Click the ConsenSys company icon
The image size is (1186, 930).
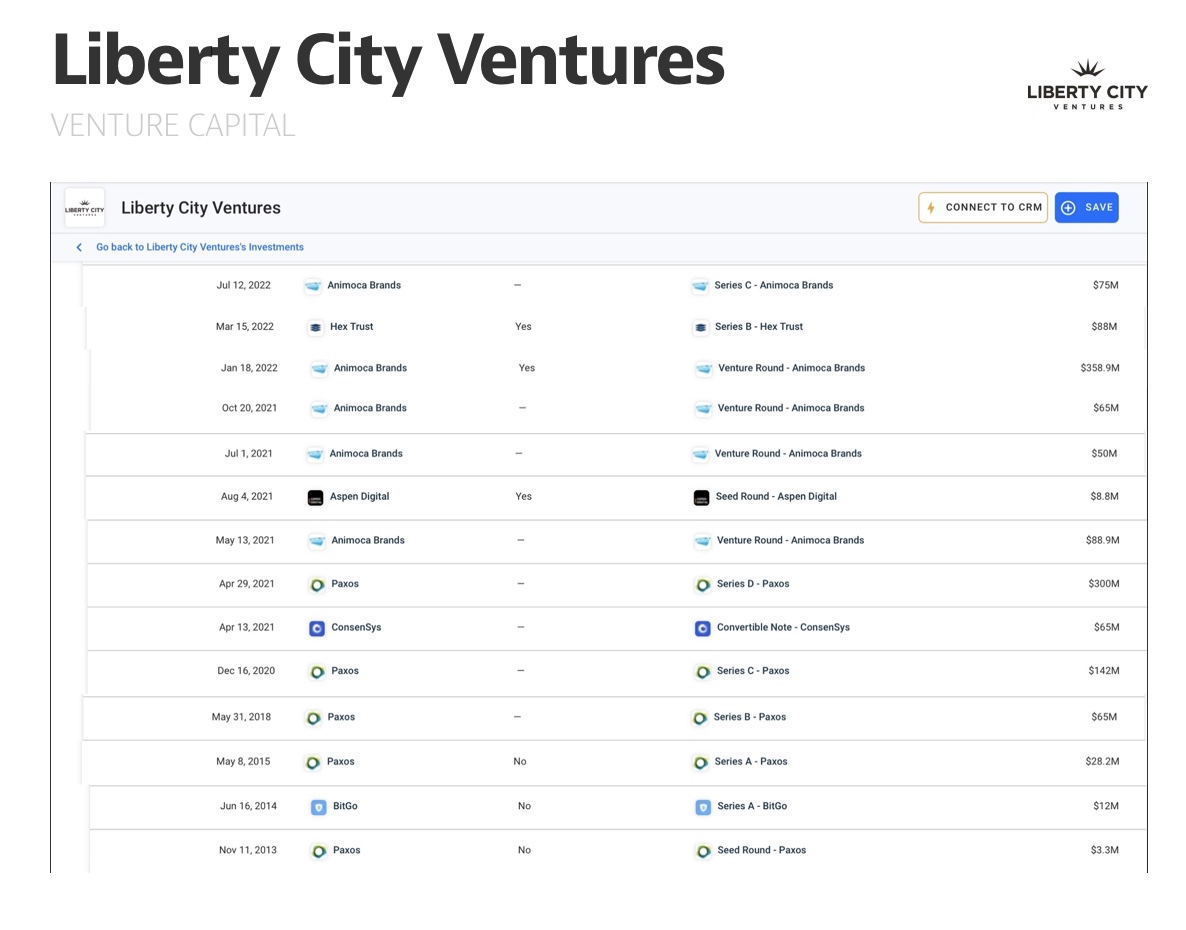[x=317, y=628]
